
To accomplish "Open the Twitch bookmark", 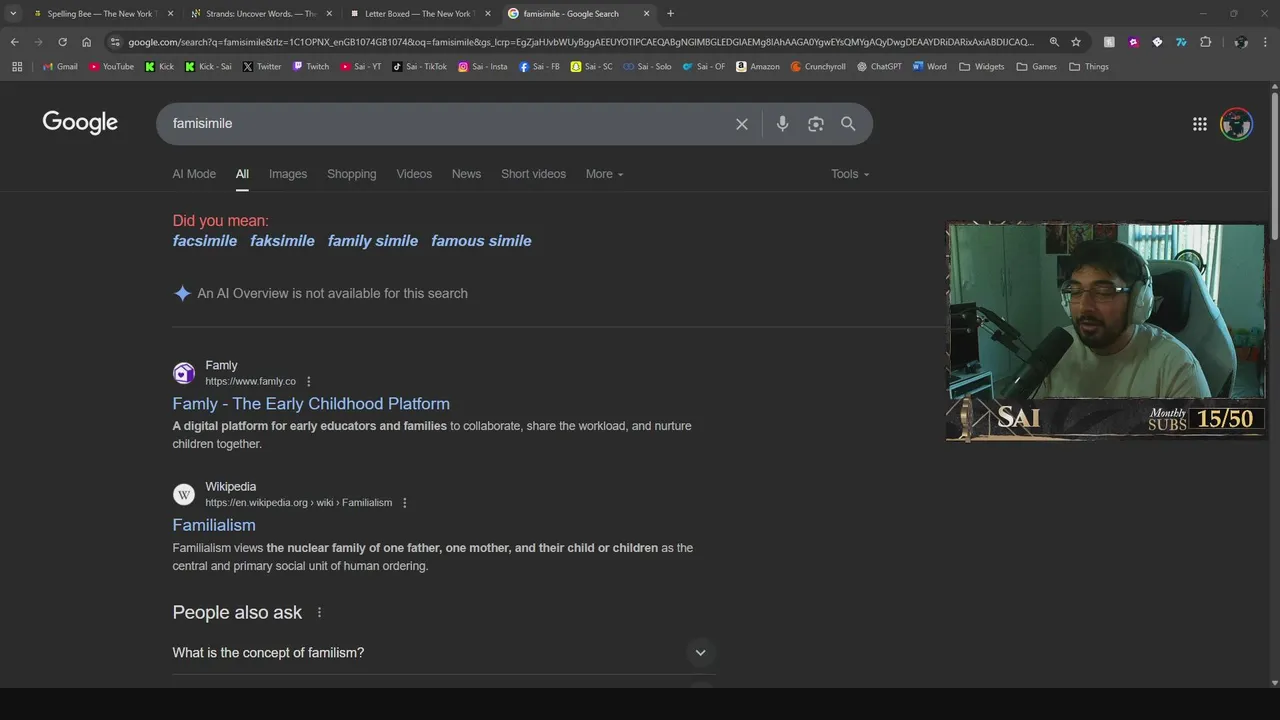I will 310,67.
